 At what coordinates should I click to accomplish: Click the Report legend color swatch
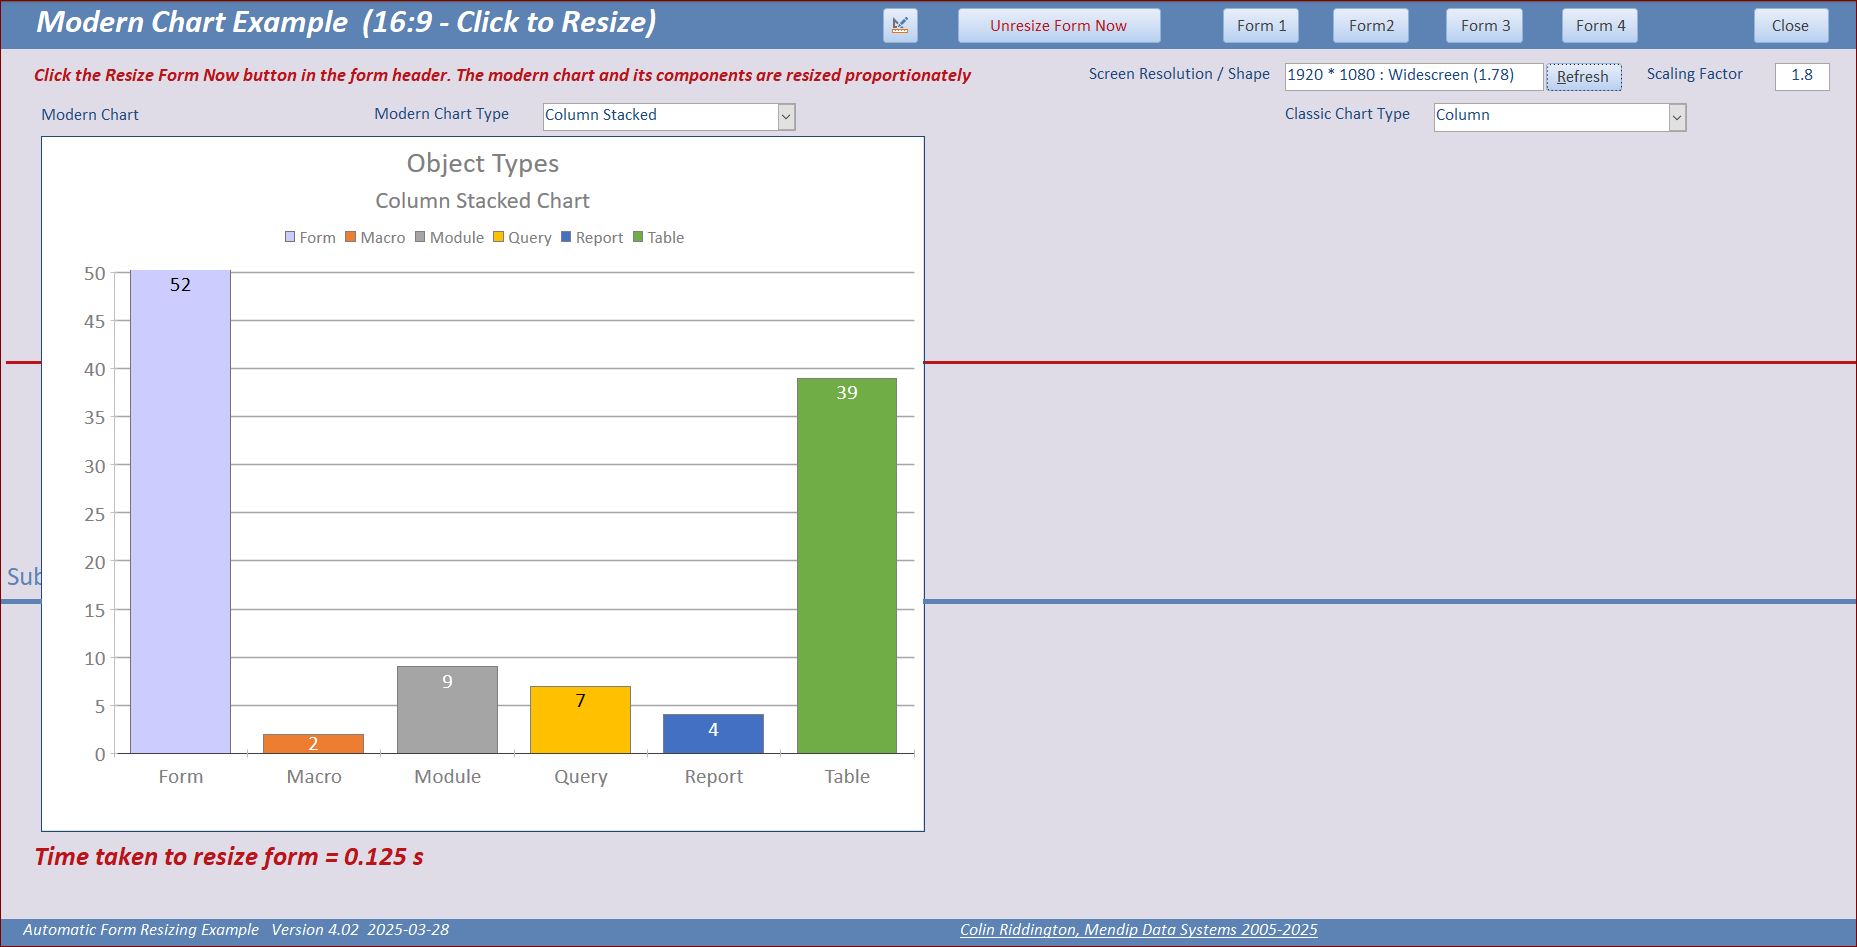point(566,237)
